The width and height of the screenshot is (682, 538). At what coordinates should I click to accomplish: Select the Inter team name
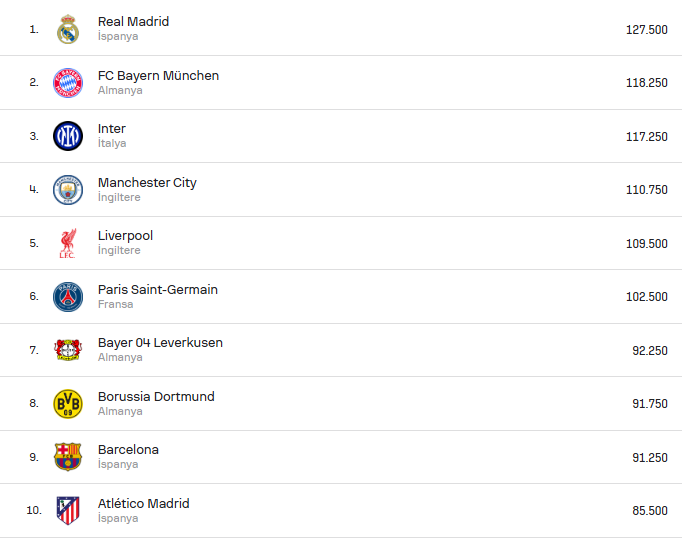coord(112,129)
